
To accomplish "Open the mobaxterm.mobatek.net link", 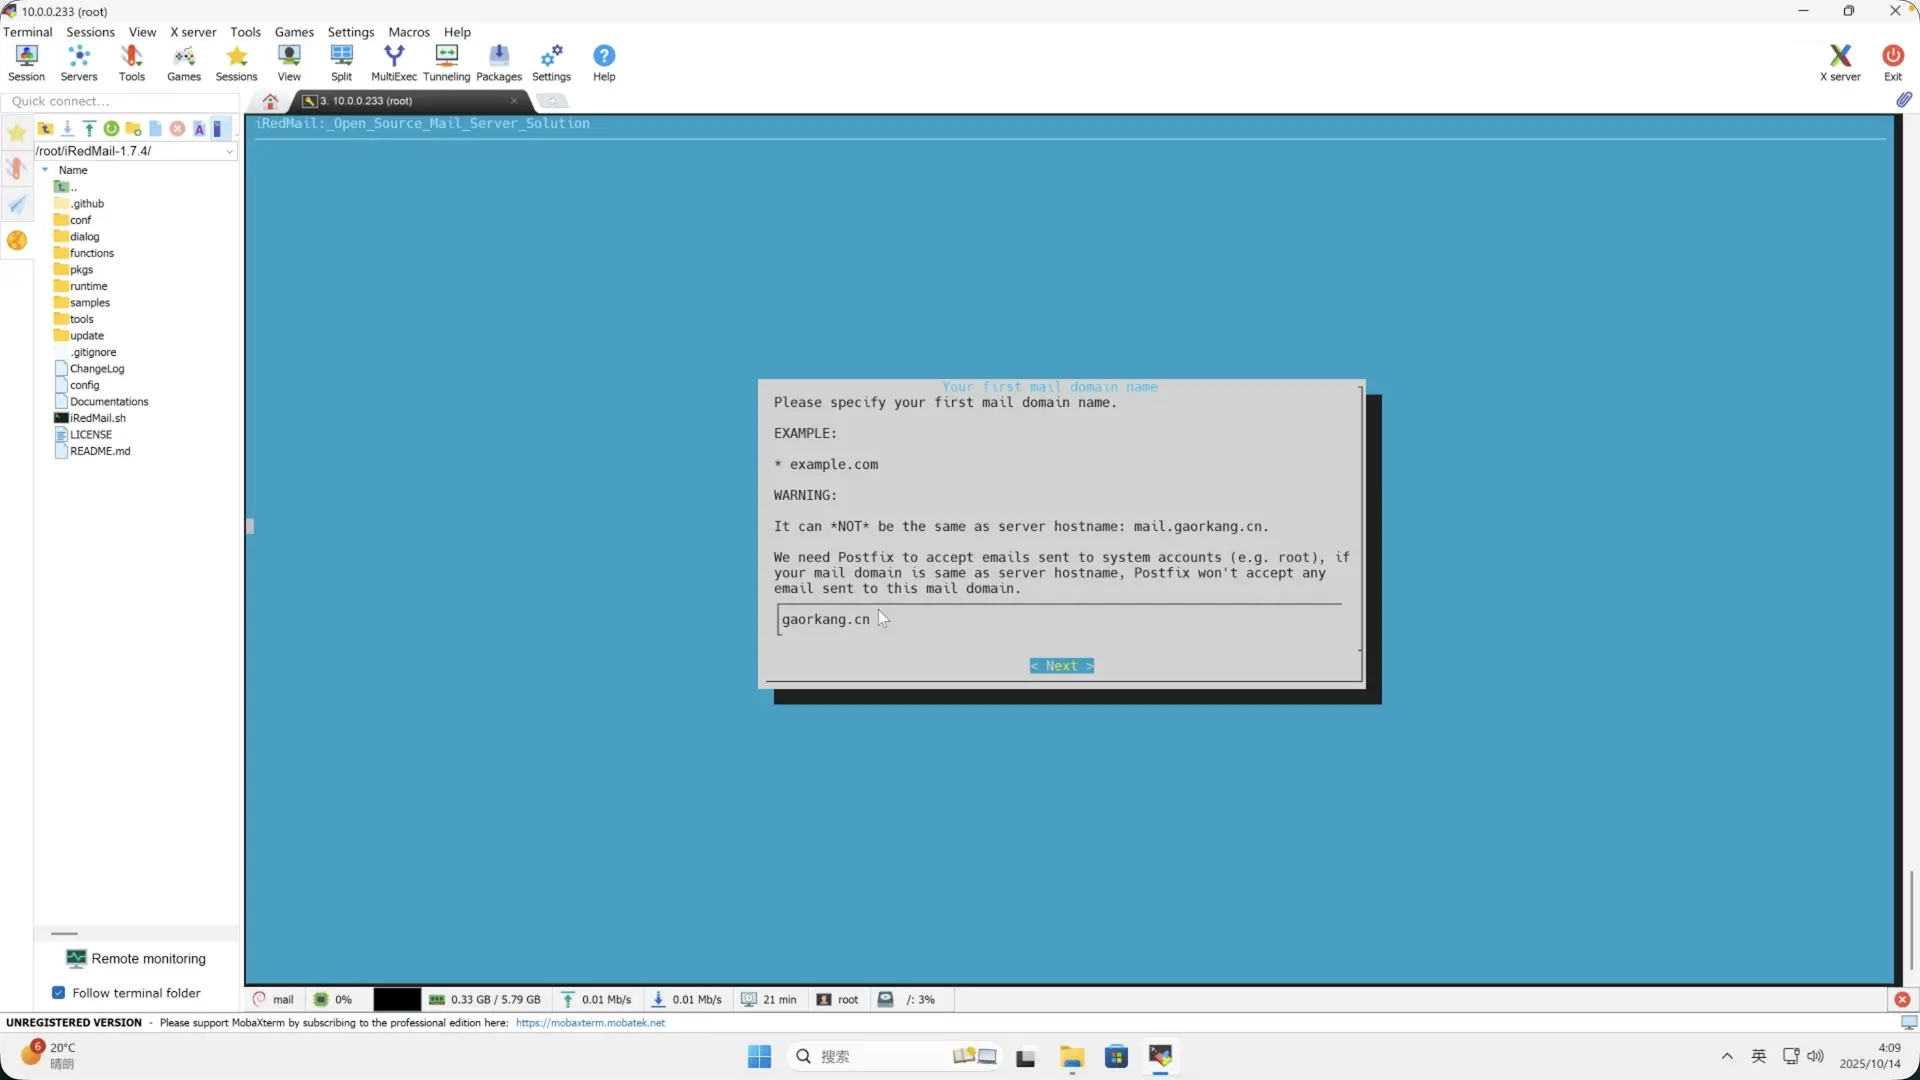I will 590,1023.
